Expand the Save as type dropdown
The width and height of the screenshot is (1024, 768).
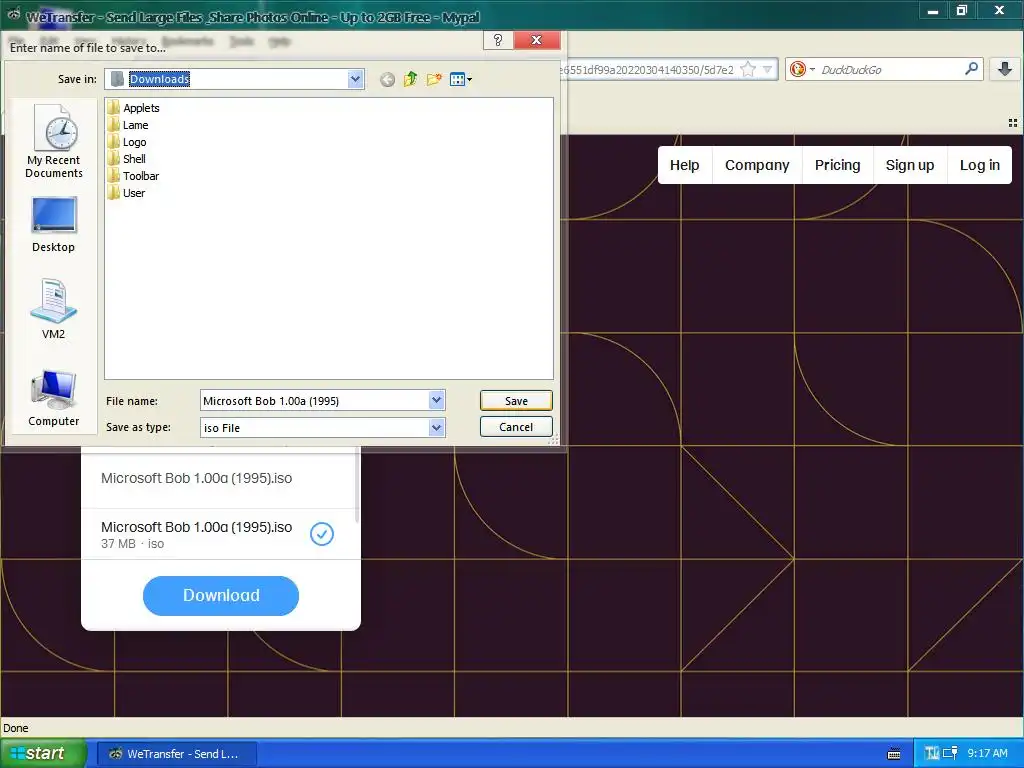[437, 428]
